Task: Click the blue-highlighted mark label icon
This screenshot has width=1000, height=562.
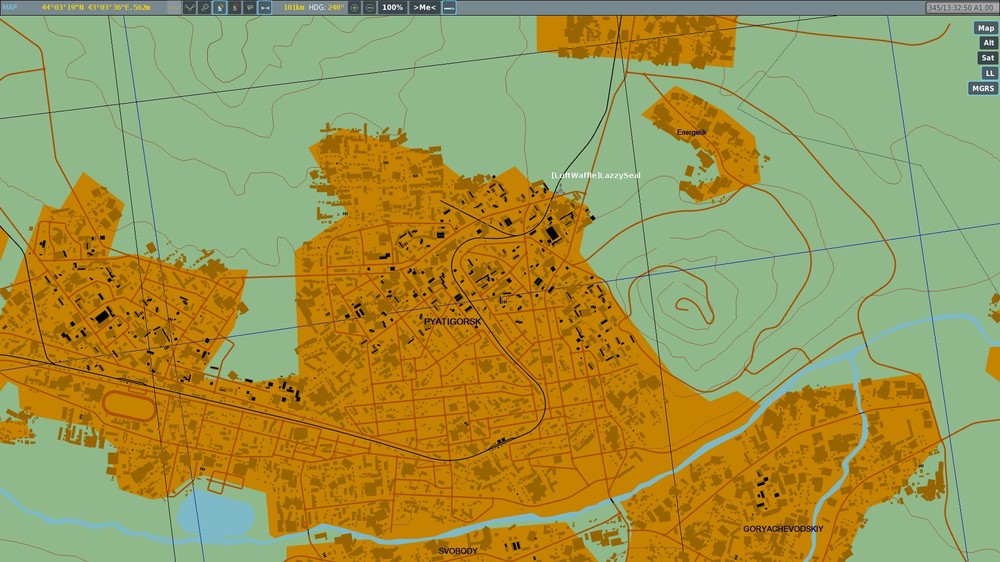Action: click(220, 7)
